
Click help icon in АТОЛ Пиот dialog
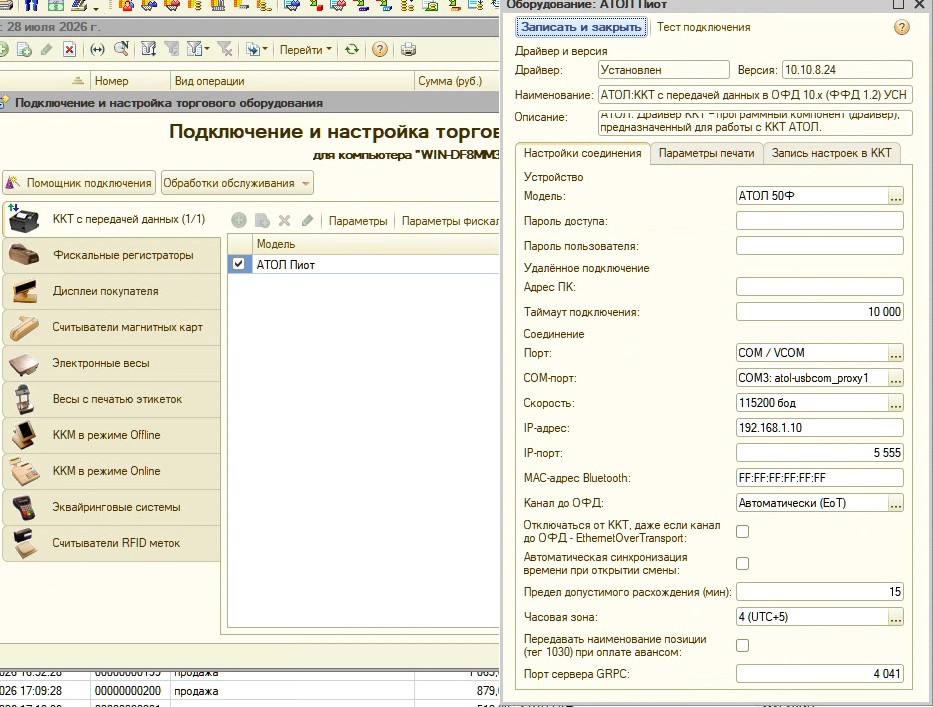(x=901, y=27)
